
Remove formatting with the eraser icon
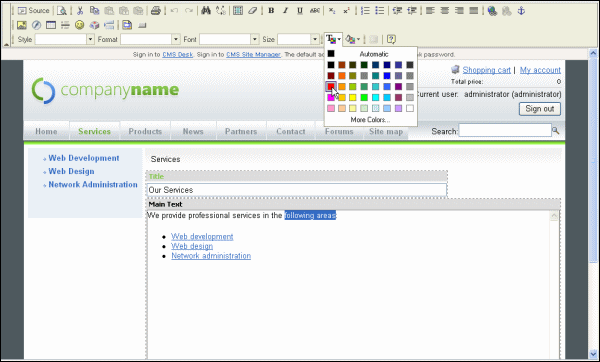click(x=252, y=11)
